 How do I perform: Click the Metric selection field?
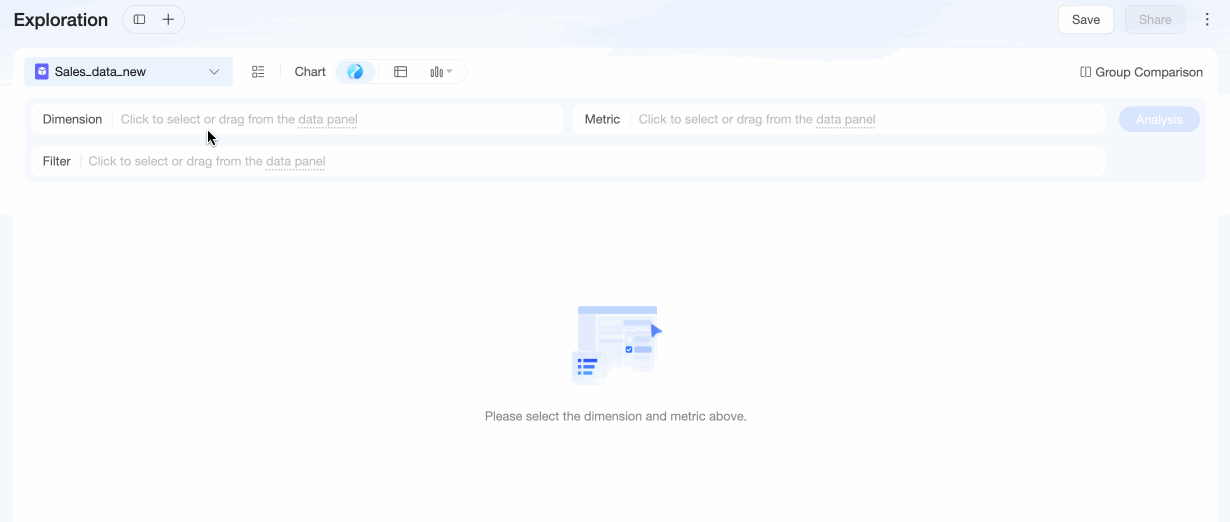839,119
